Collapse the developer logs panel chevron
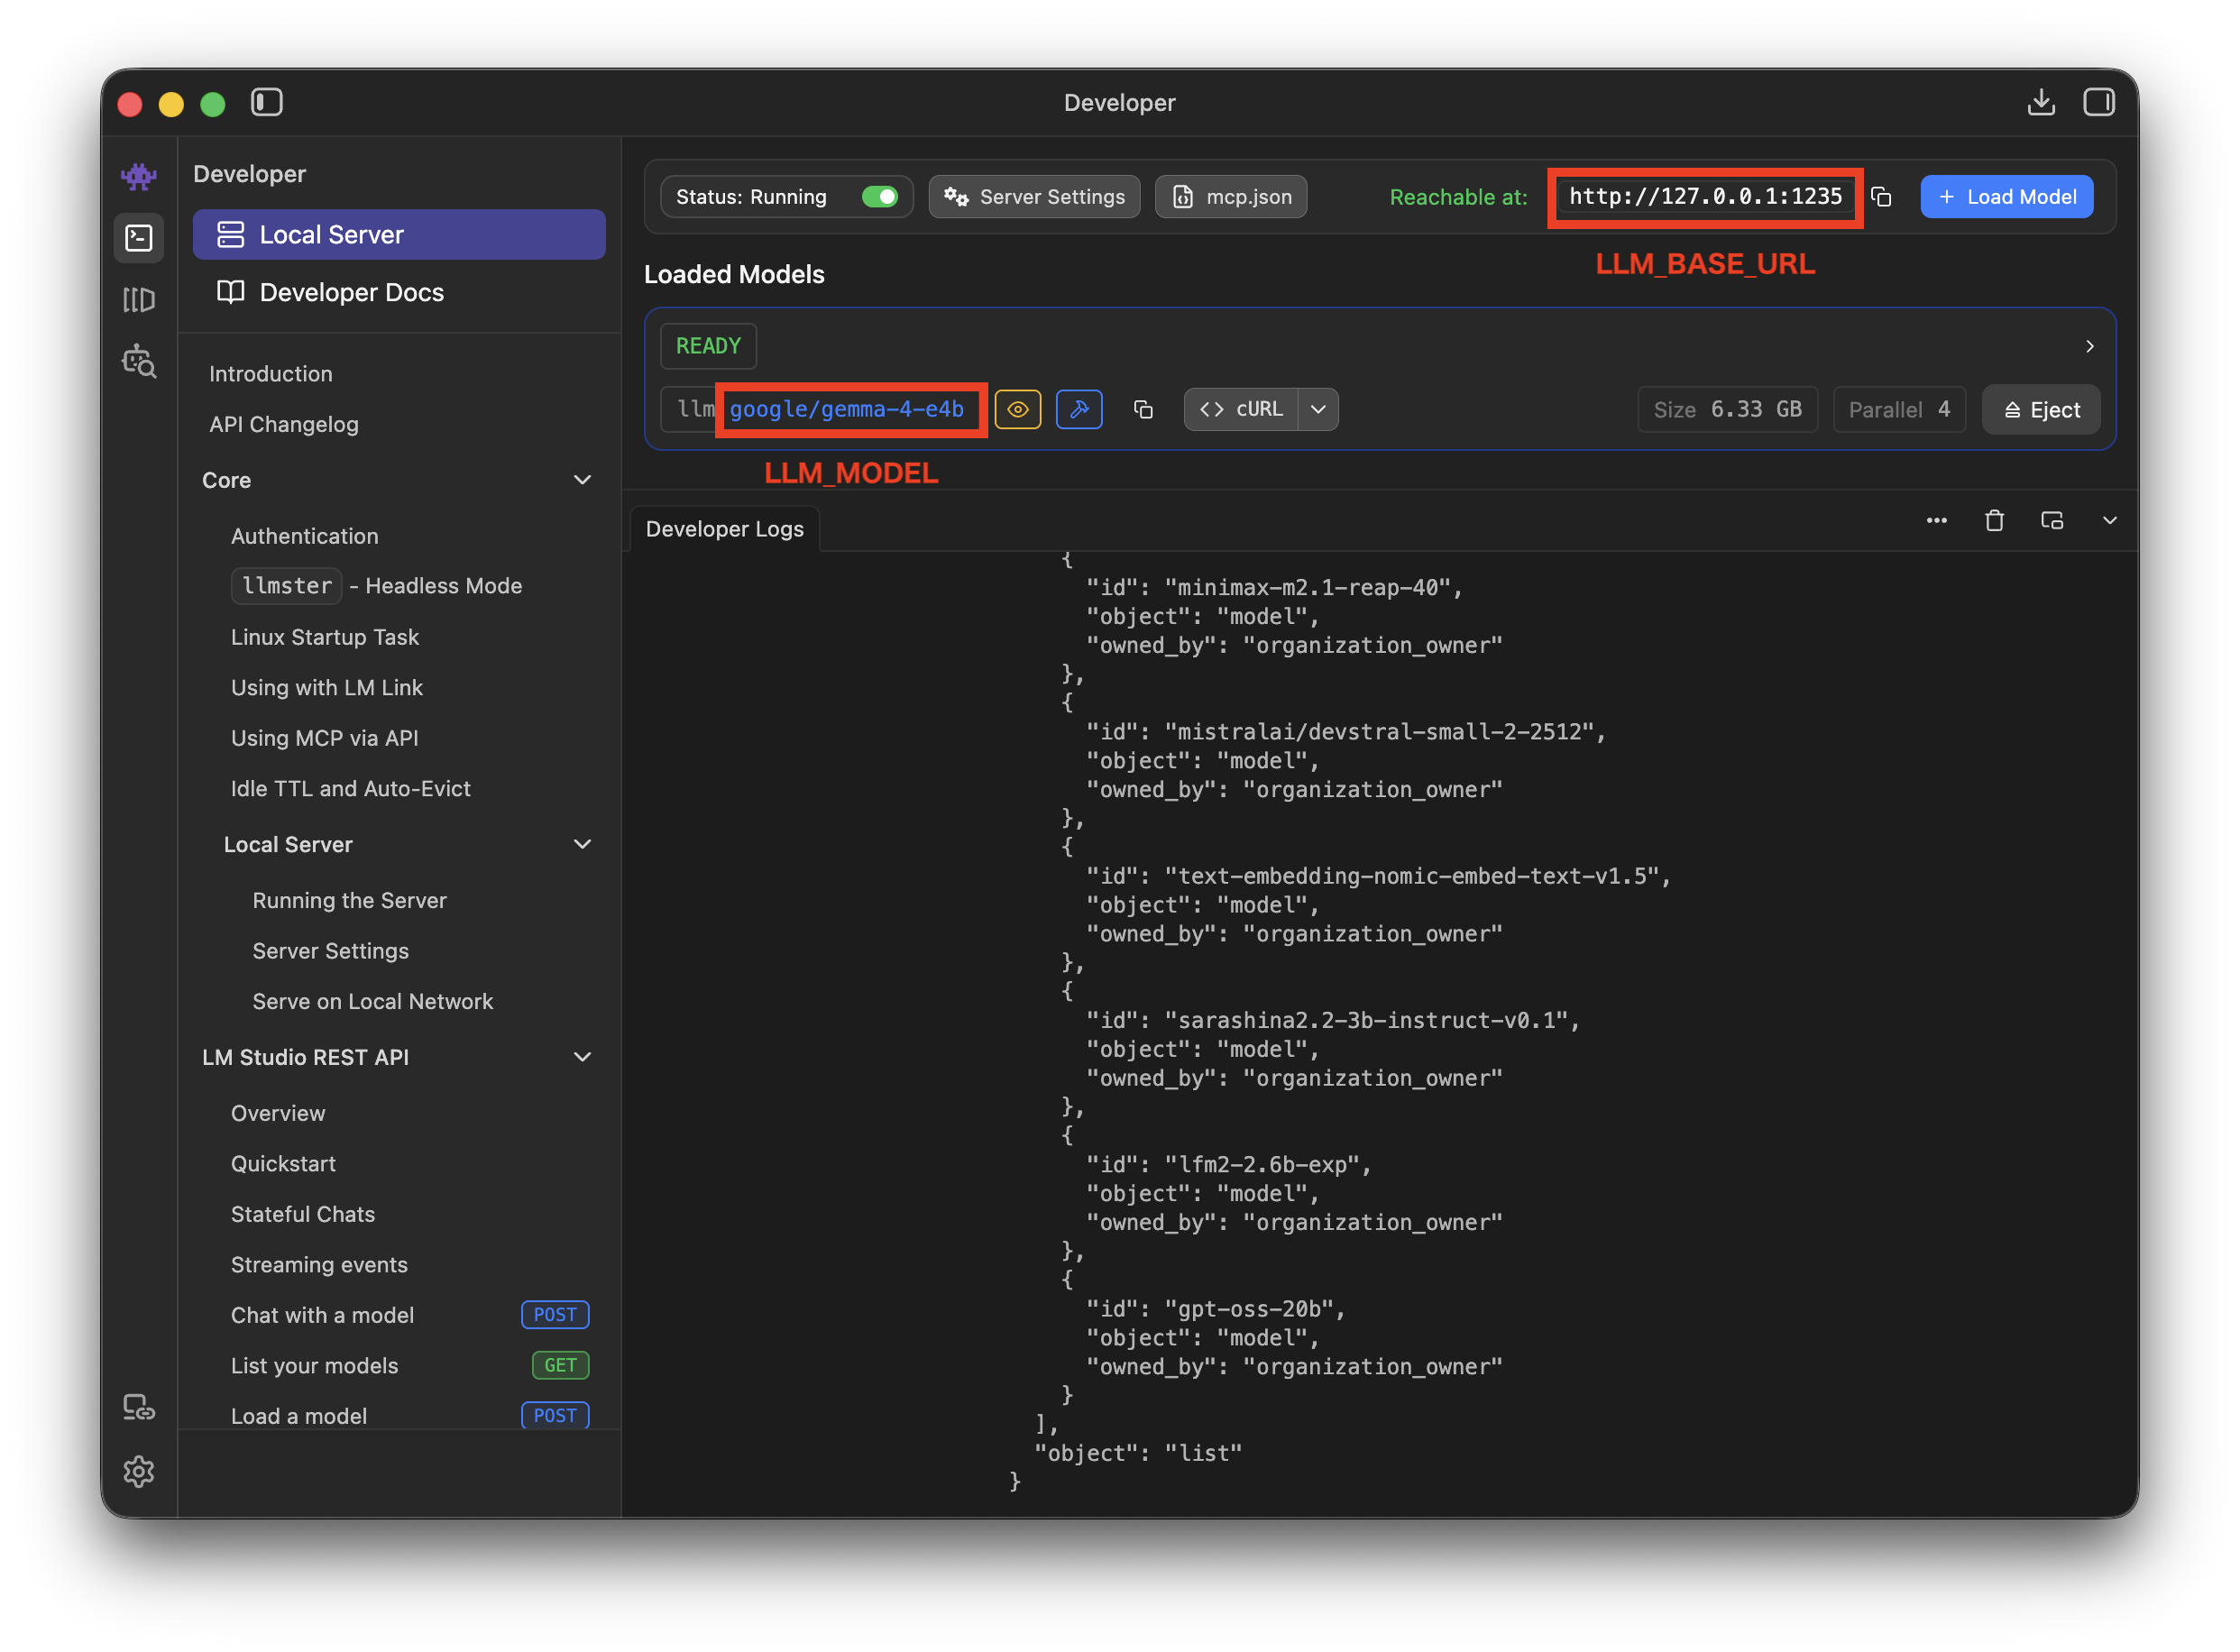 tap(2109, 520)
